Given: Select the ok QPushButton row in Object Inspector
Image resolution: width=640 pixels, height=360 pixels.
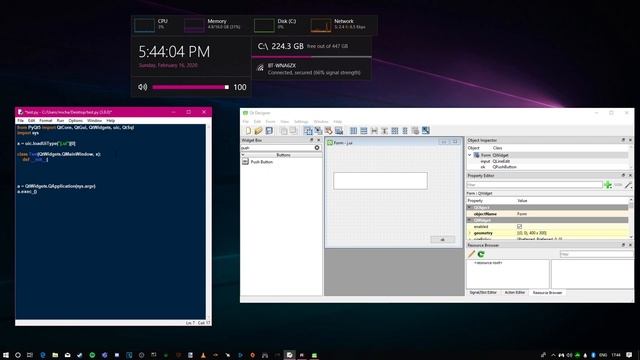Looking at the screenshot, I should (x=547, y=167).
